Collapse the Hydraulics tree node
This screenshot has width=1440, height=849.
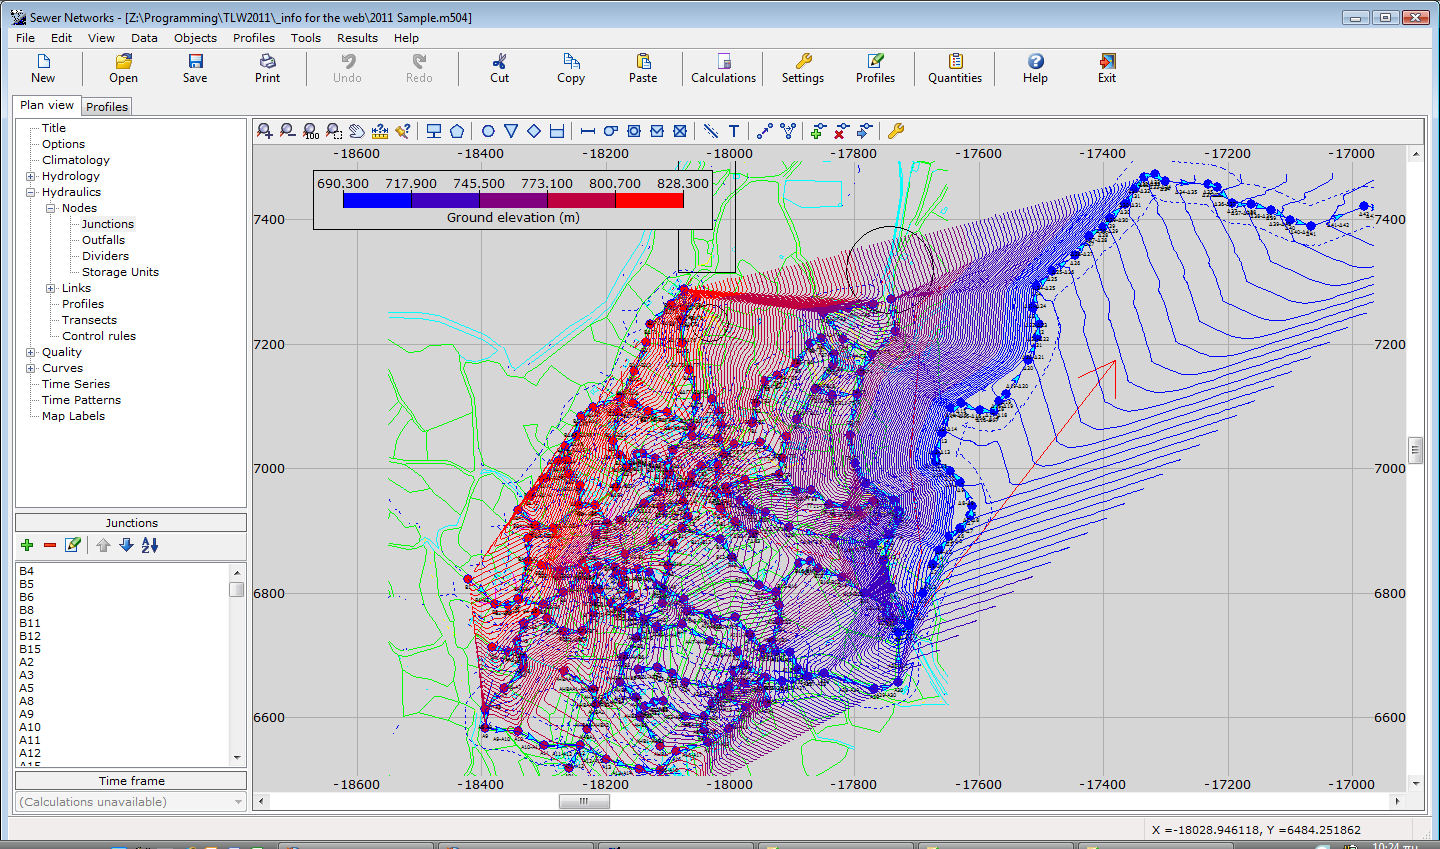[31, 192]
